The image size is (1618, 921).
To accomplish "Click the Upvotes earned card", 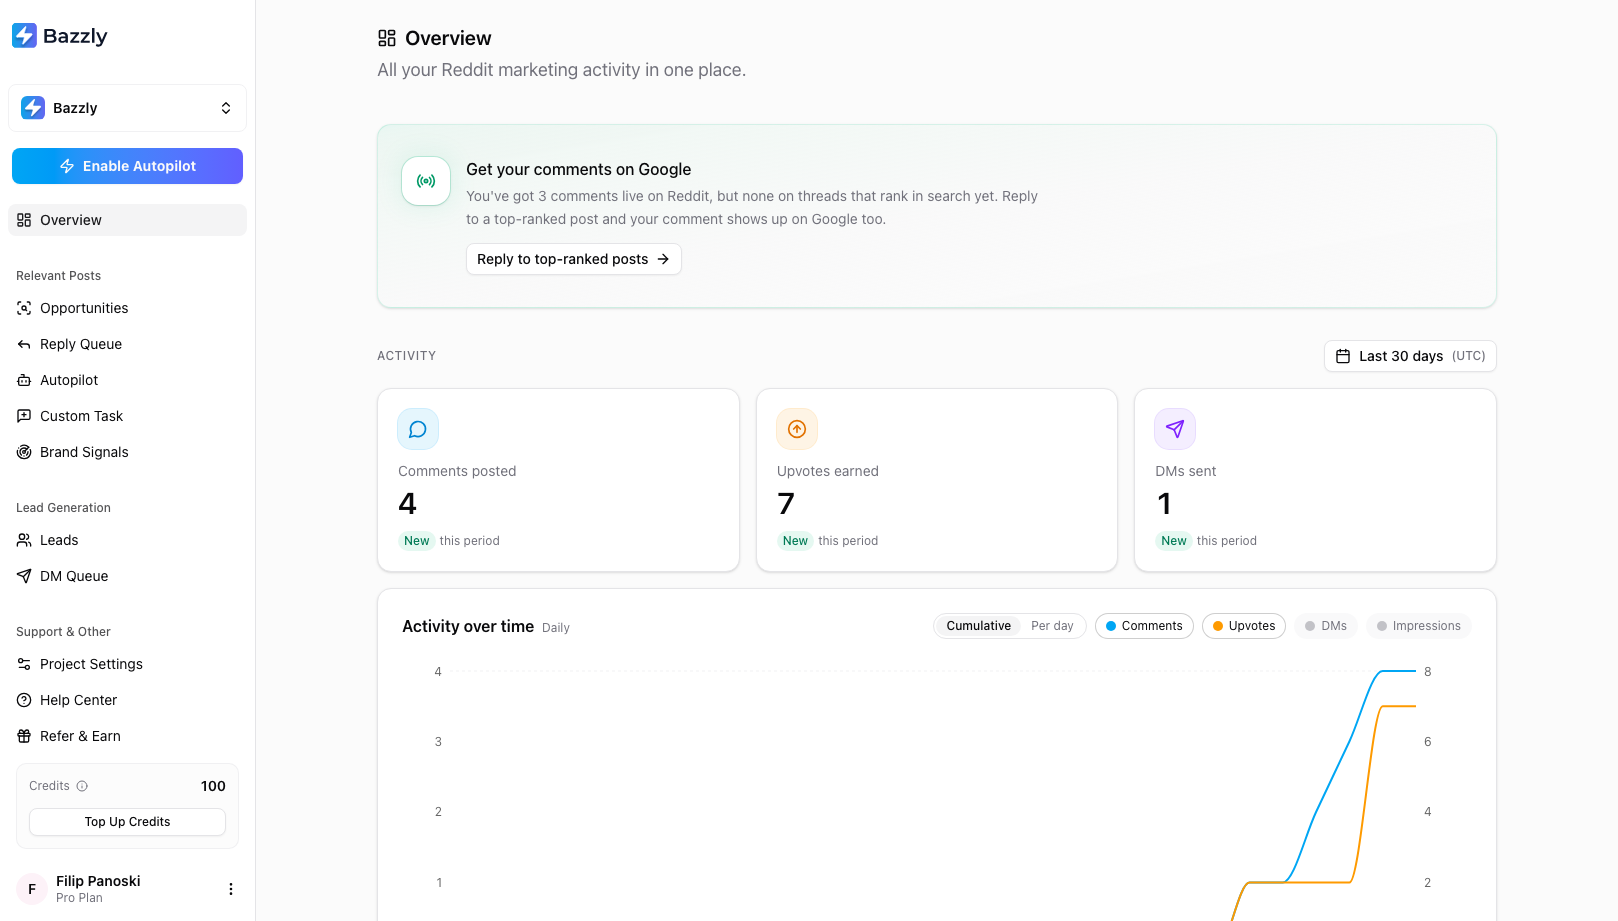I will 937,480.
